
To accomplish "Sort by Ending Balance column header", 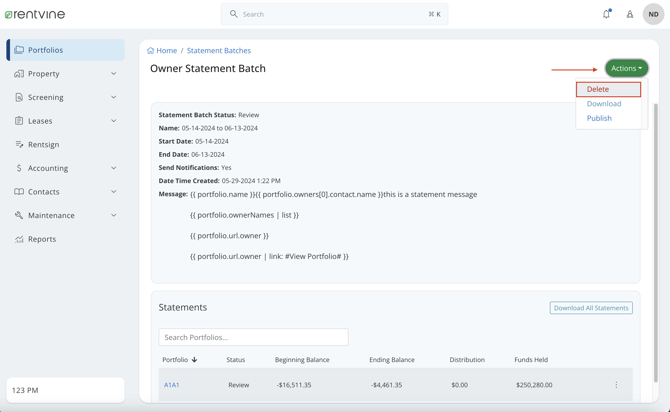I will point(392,359).
